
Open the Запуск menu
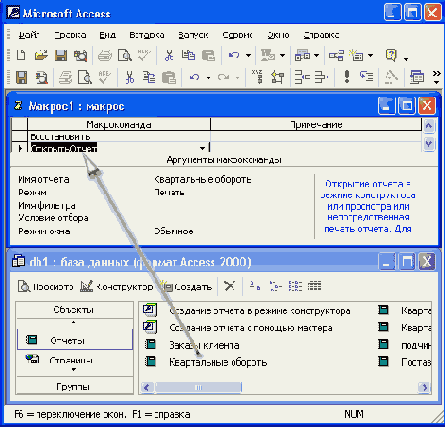[193, 35]
